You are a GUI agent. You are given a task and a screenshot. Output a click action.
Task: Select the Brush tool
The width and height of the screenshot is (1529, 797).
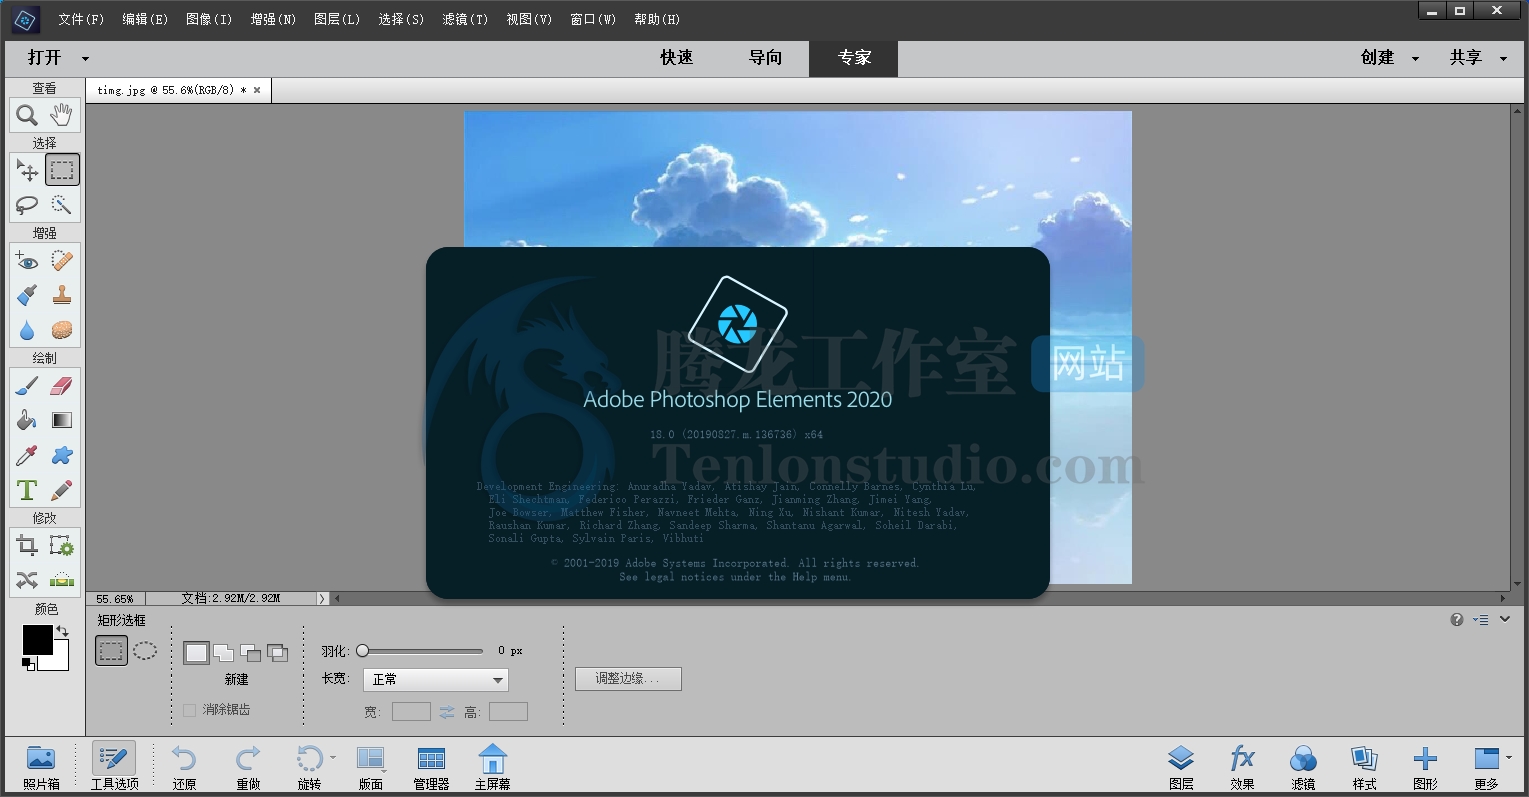27,386
